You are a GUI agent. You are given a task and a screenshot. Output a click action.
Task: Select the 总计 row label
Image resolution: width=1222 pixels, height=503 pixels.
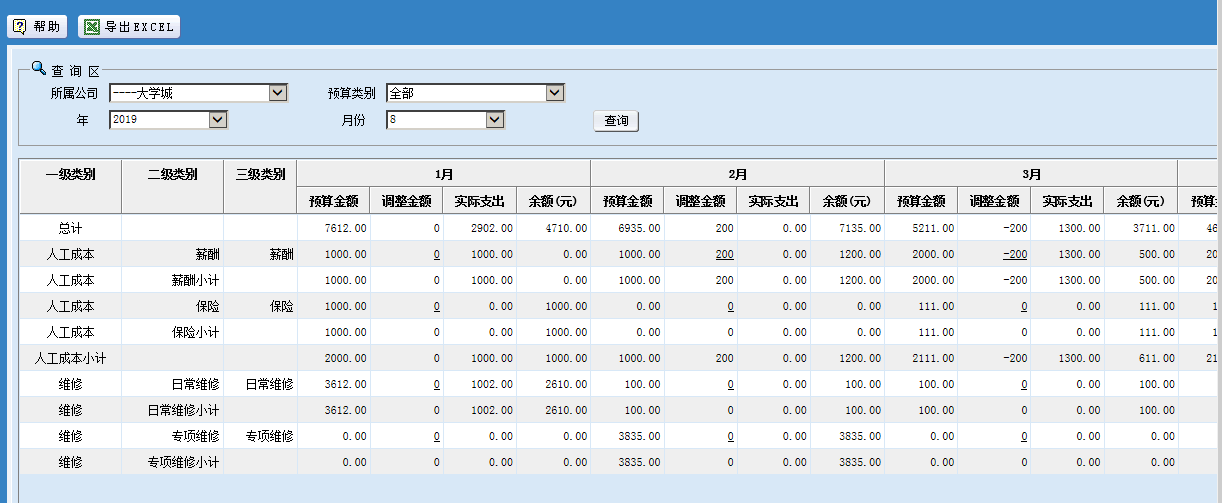[x=70, y=228]
